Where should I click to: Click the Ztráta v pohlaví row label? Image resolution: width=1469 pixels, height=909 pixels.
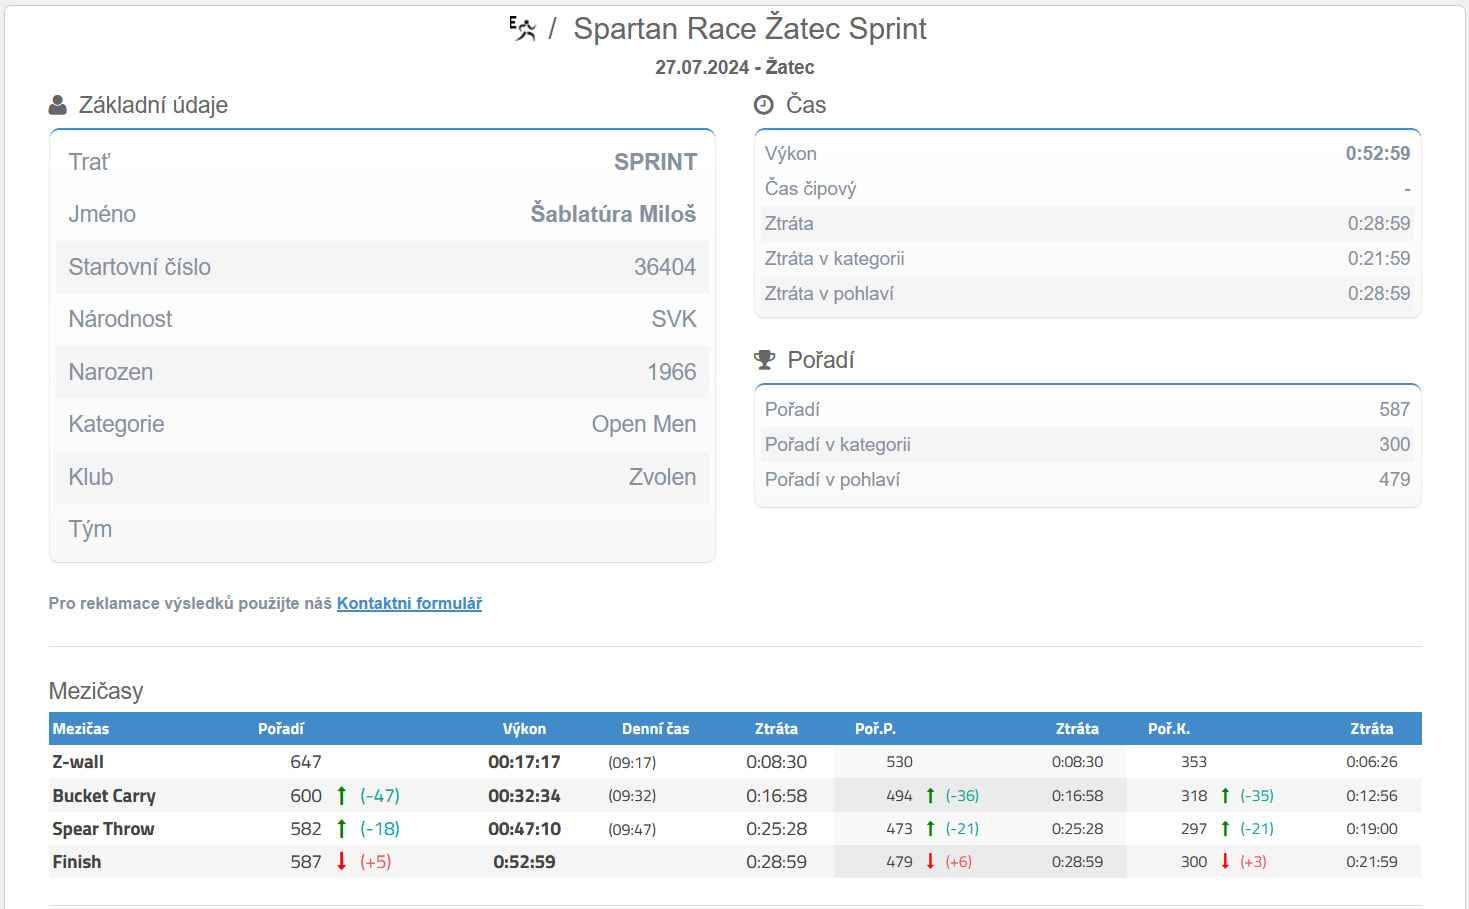[829, 293]
